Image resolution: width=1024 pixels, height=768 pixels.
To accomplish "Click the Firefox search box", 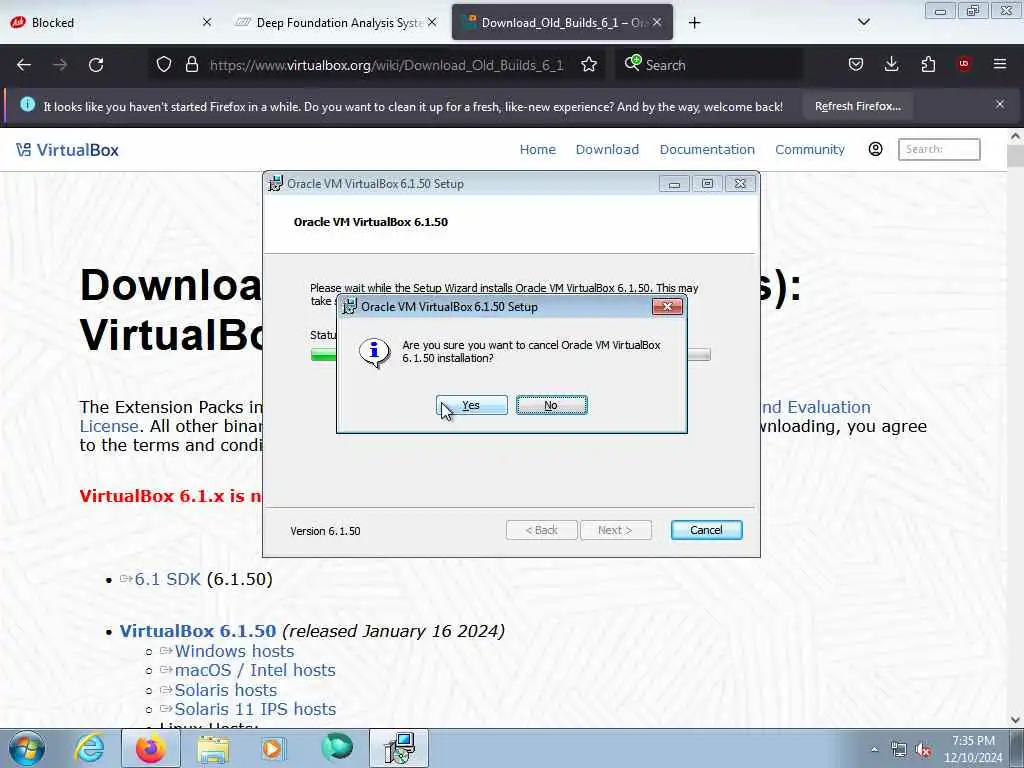I will (709, 65).
